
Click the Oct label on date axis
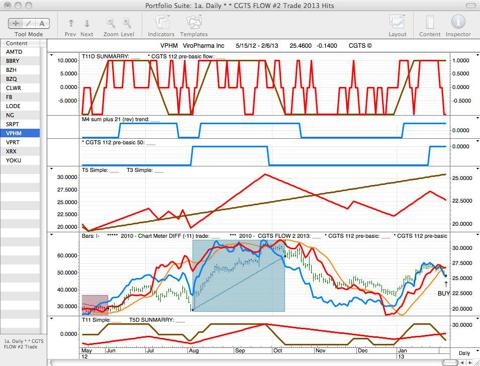278,351
